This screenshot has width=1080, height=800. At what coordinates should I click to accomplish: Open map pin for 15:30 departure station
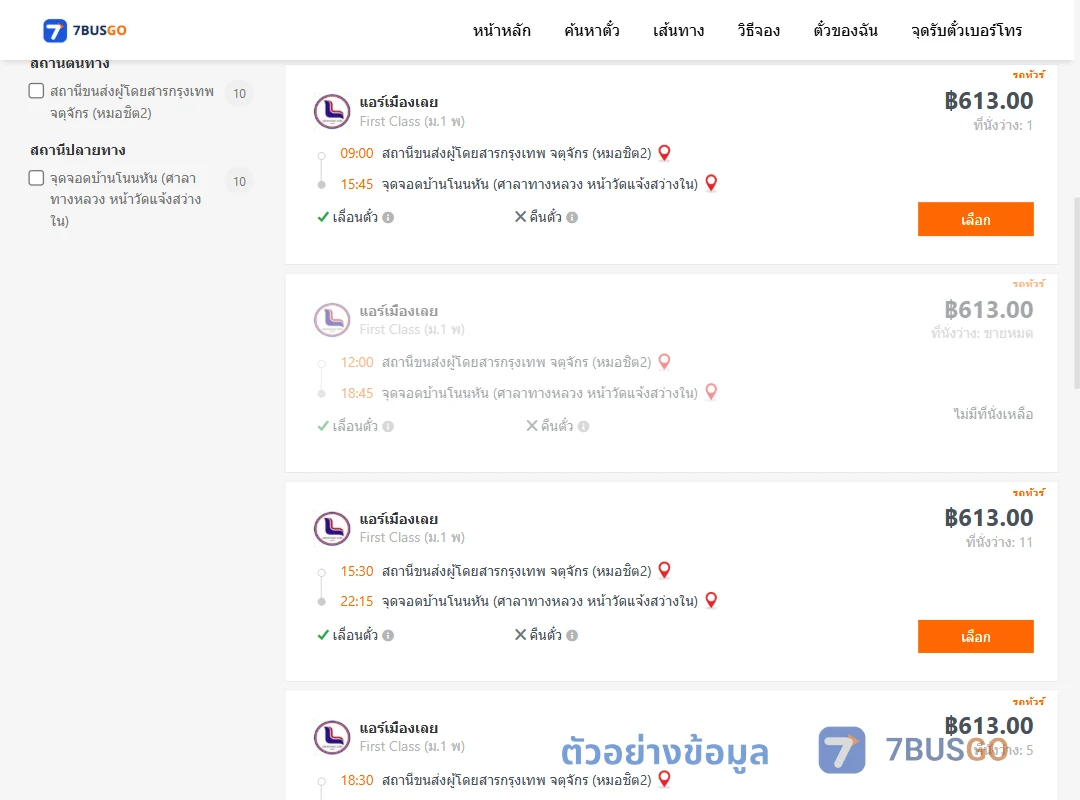tap(664, 571)
